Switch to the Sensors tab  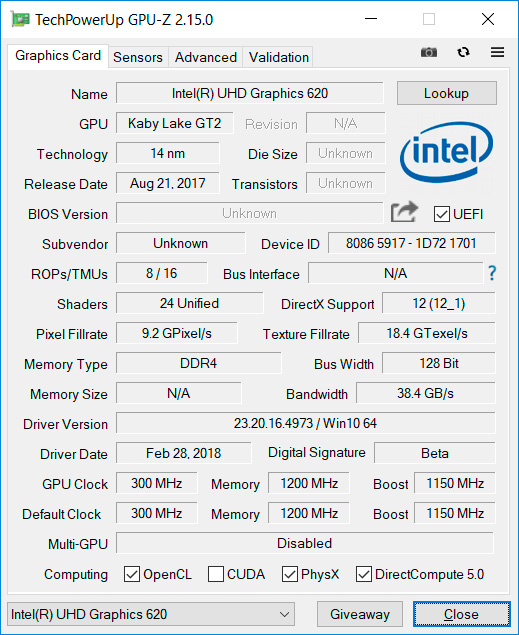[138, 57]
